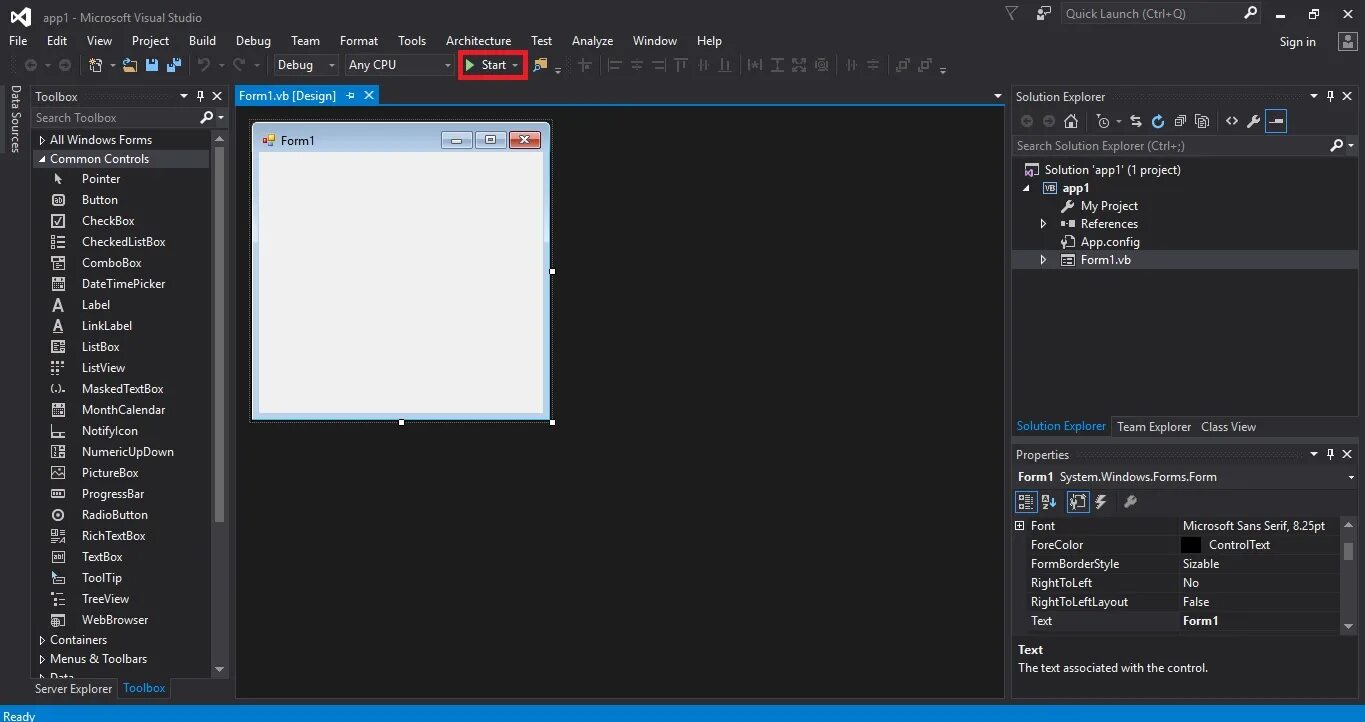This screenshot has width=1365, height=722.
Task: Click the Collapse All icon in Solution Explorer
Action: [1180, 121]
